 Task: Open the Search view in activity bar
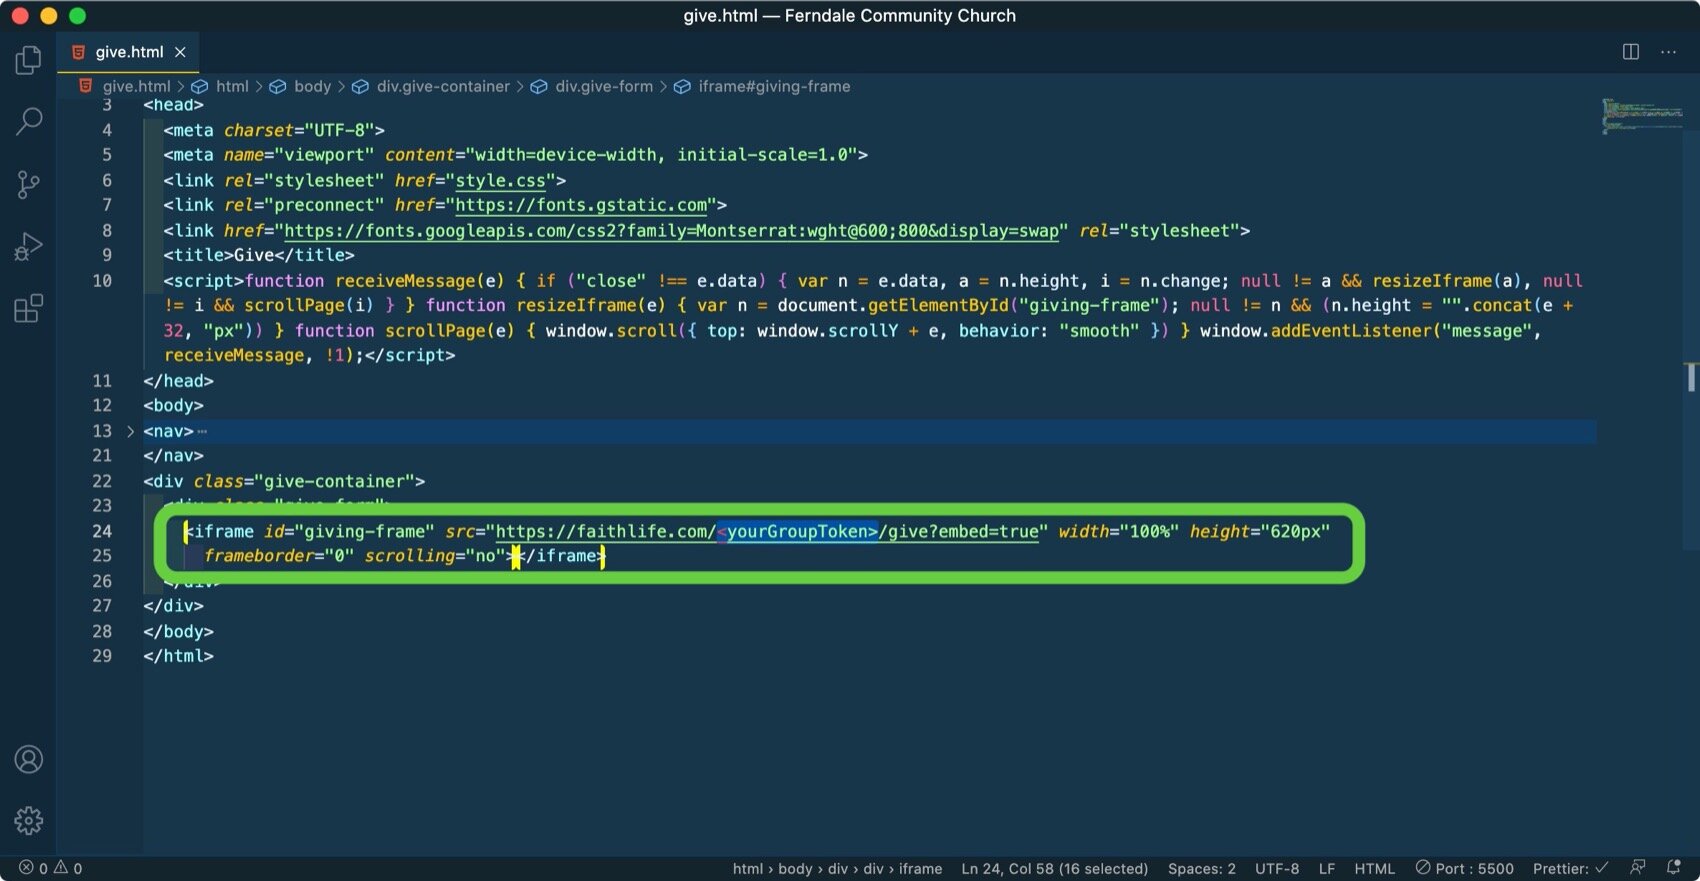click(x=28, y=122)
